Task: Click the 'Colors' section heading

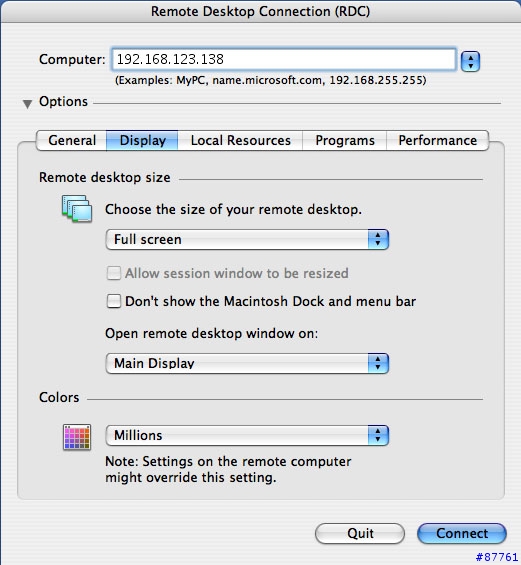Action: coord(59,397)
